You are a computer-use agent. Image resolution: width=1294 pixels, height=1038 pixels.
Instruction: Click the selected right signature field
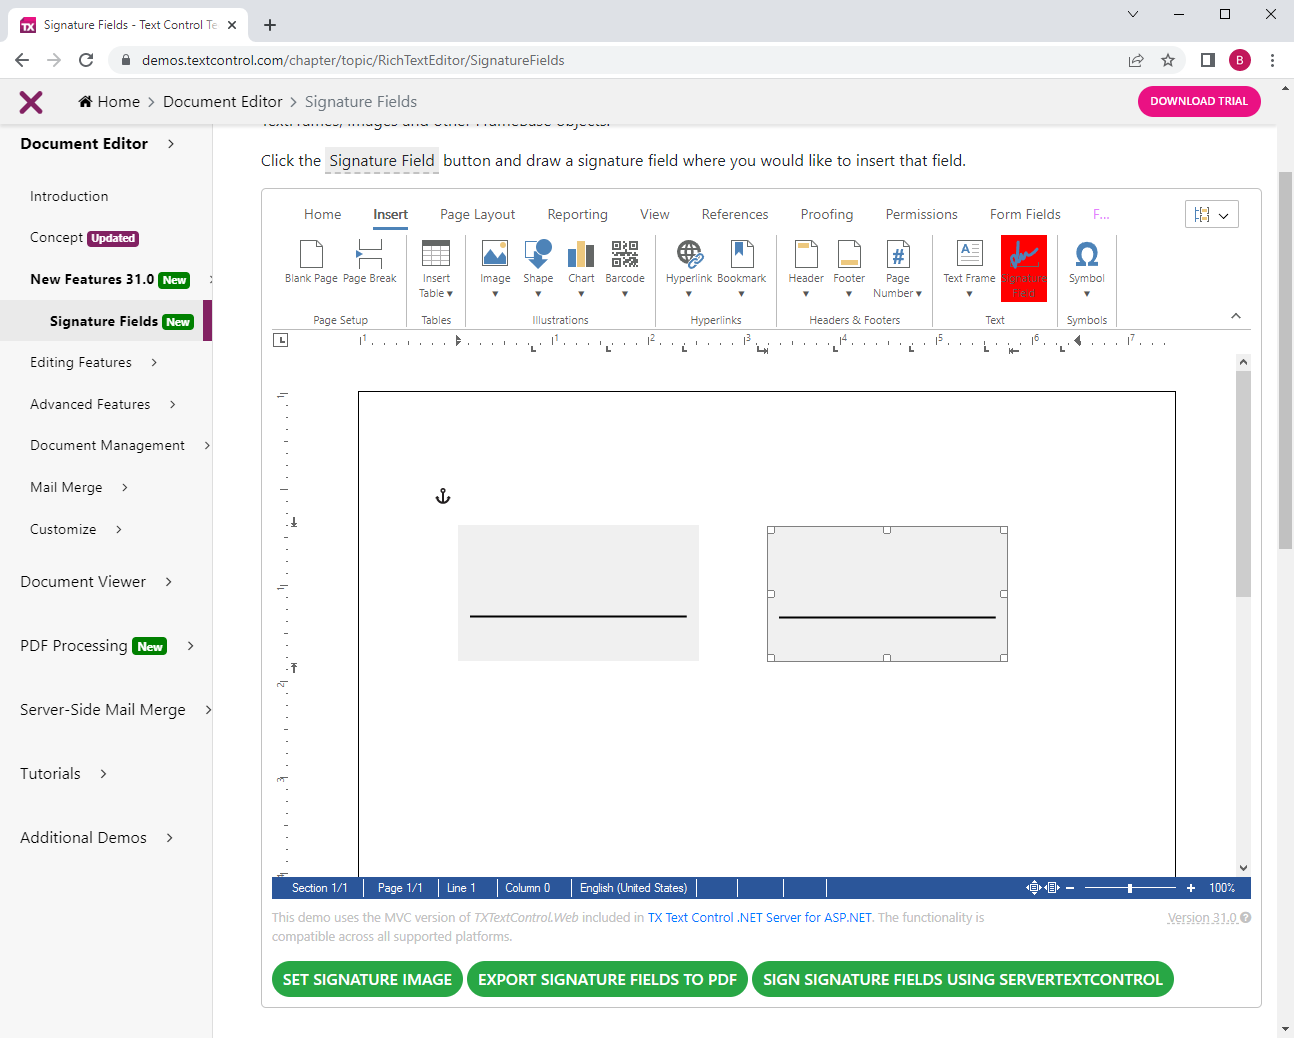tap(887, 594)
